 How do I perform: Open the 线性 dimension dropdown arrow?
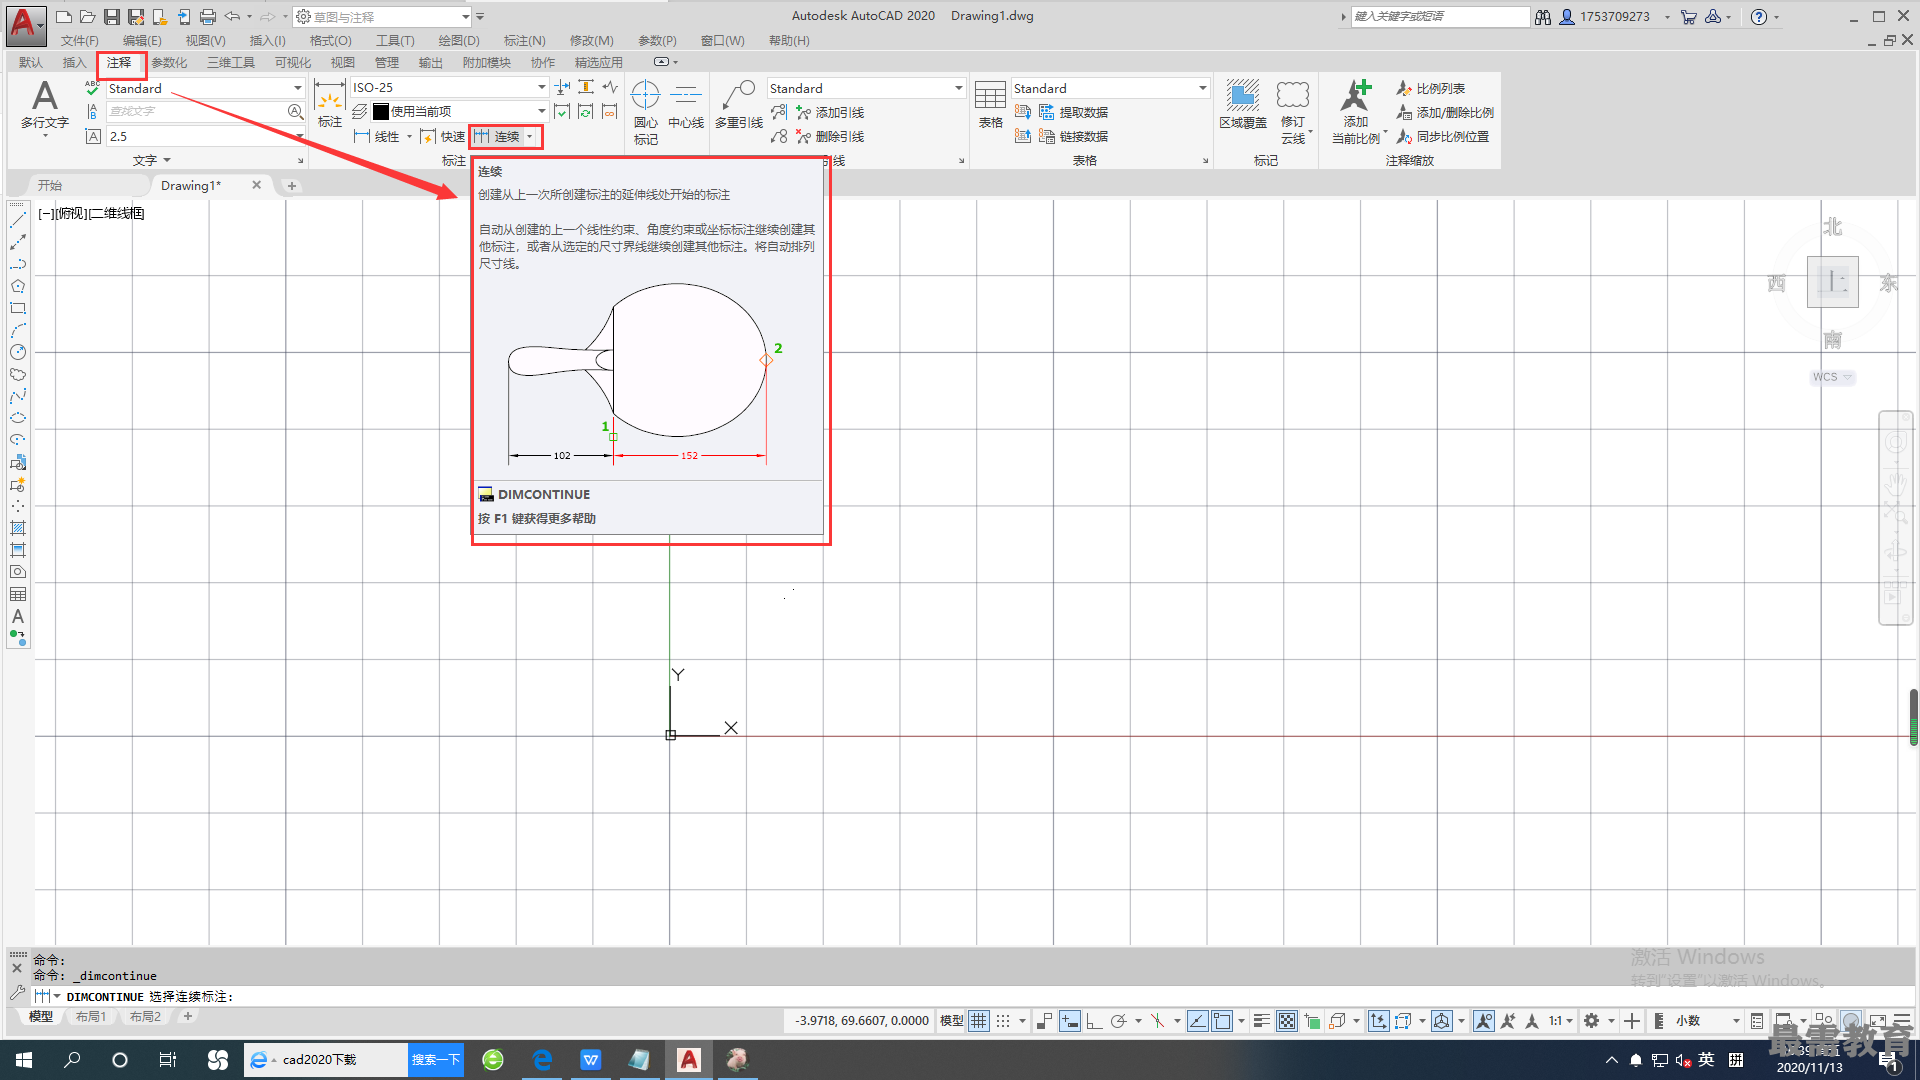click(x=409, y=136)
